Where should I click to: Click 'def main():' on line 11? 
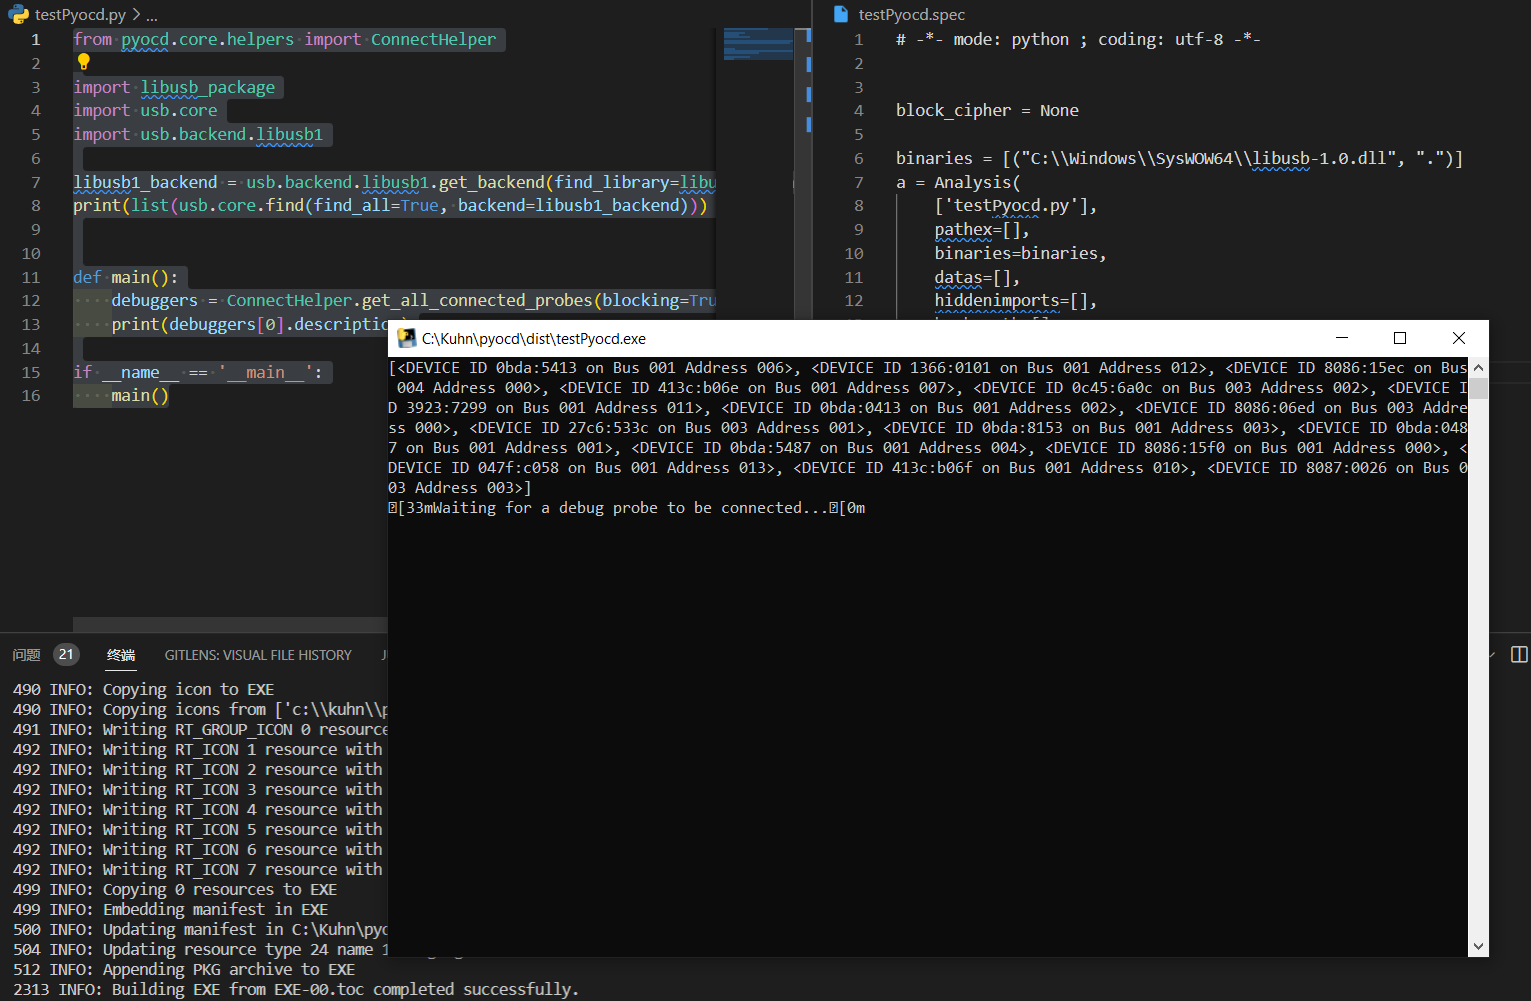click(x=125, y=278)
